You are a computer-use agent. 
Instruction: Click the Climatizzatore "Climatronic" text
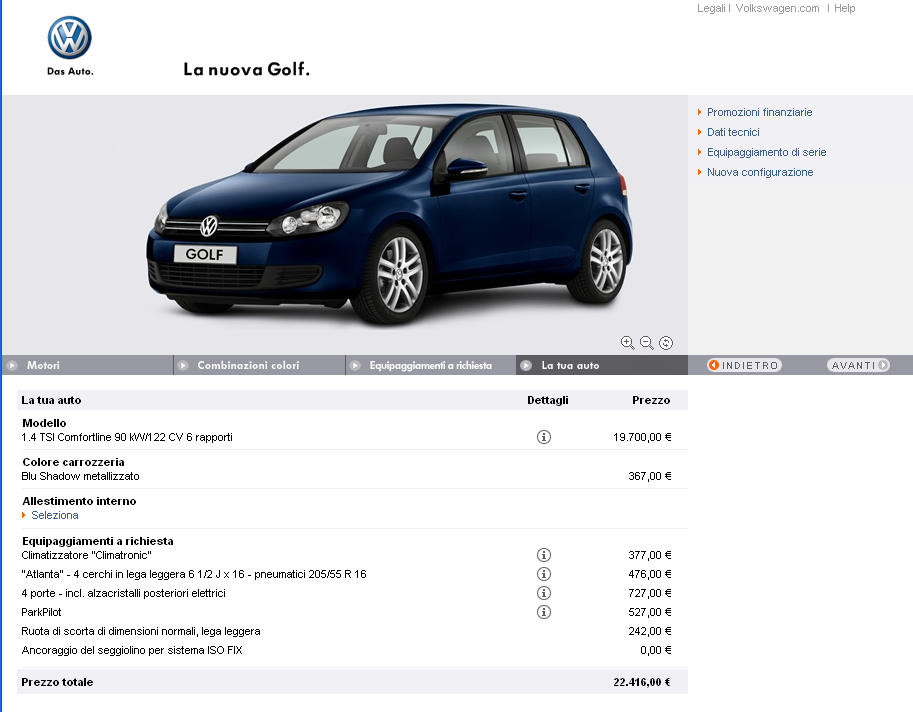[86, 555]
